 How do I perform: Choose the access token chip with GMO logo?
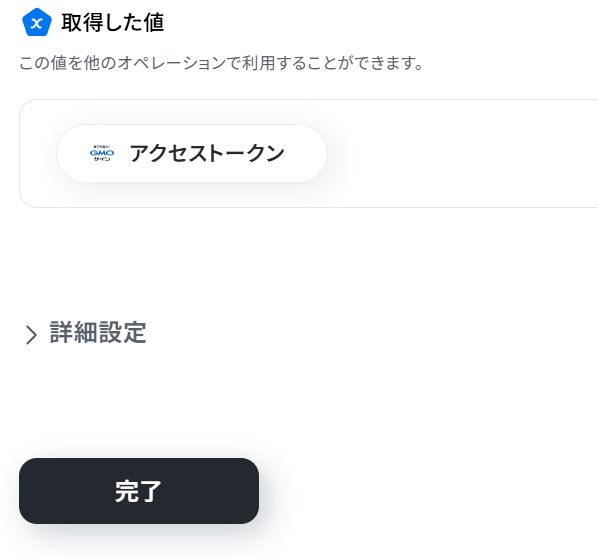tap(192, 153)
